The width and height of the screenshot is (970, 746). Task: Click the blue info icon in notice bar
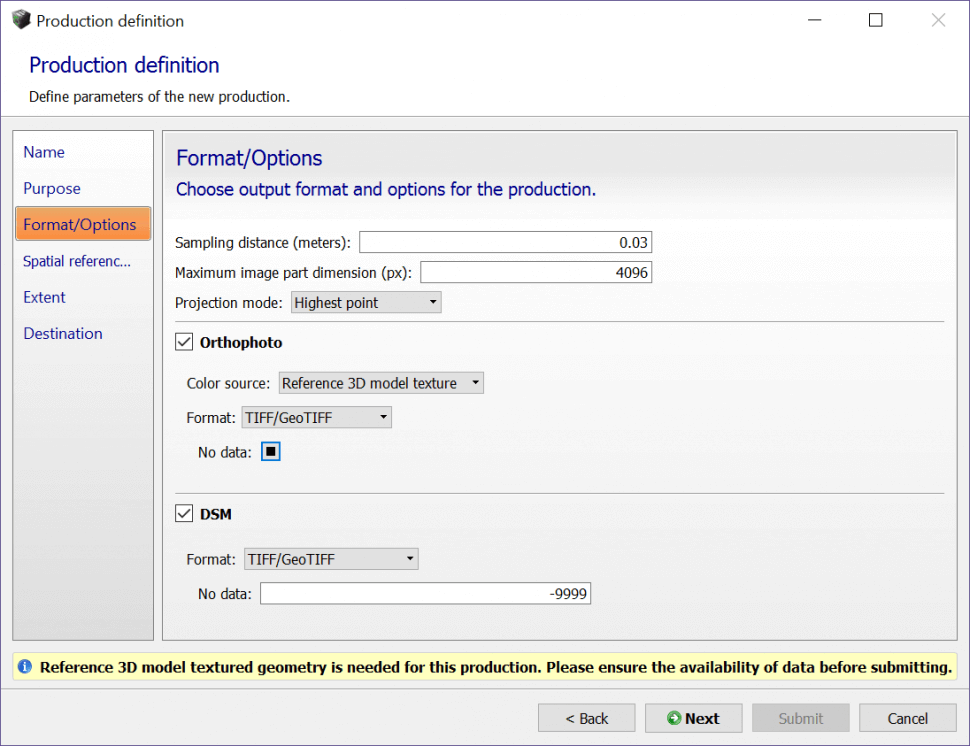pyautogui.click(x=25, y=667)
